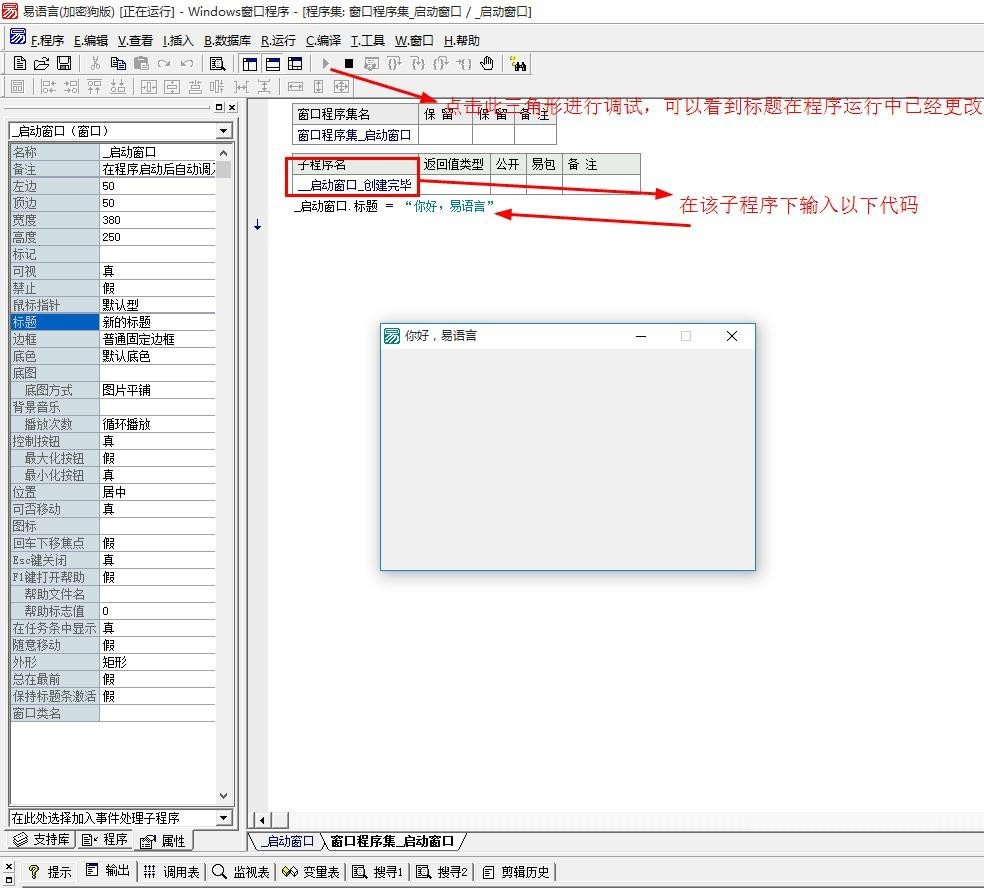Open the E.编辑 menu
984x888 pixels.
pos(91,41)
